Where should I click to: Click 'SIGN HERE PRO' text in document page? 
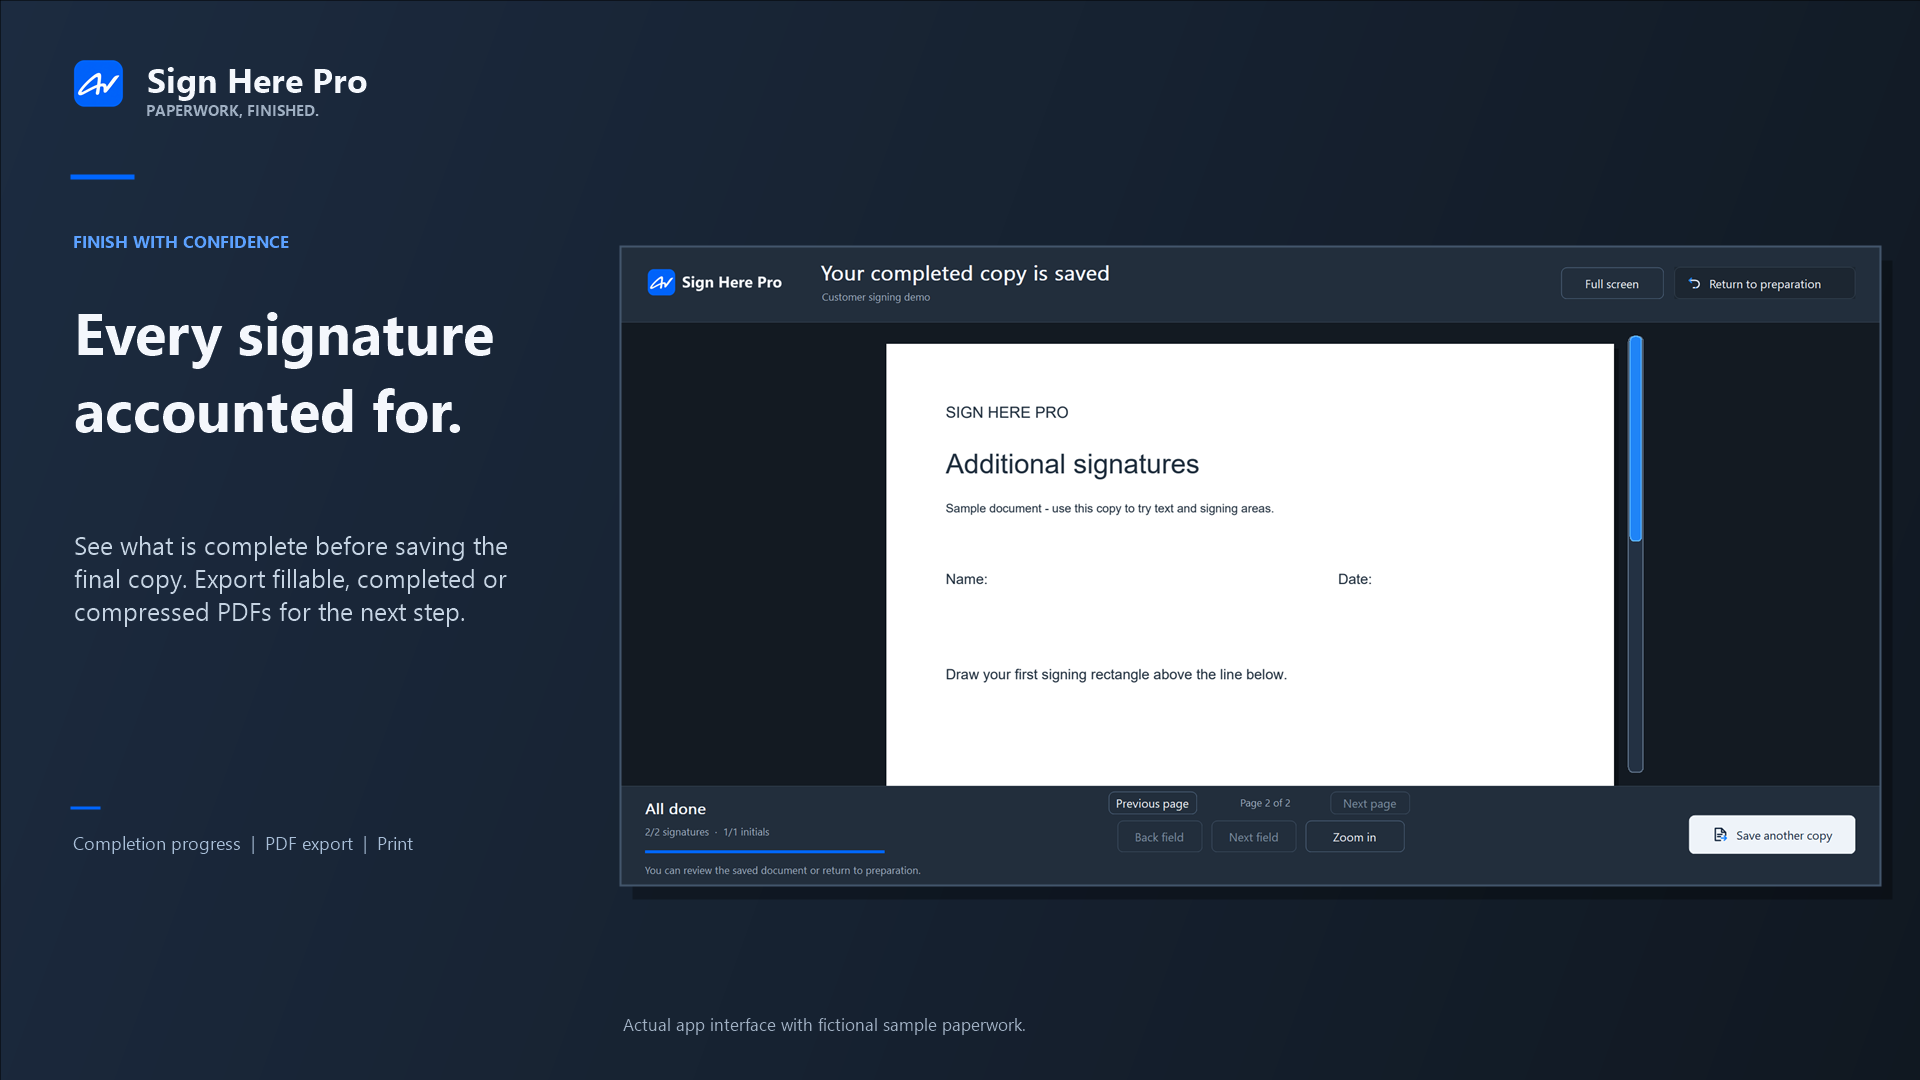click(x=1007, y=412)
